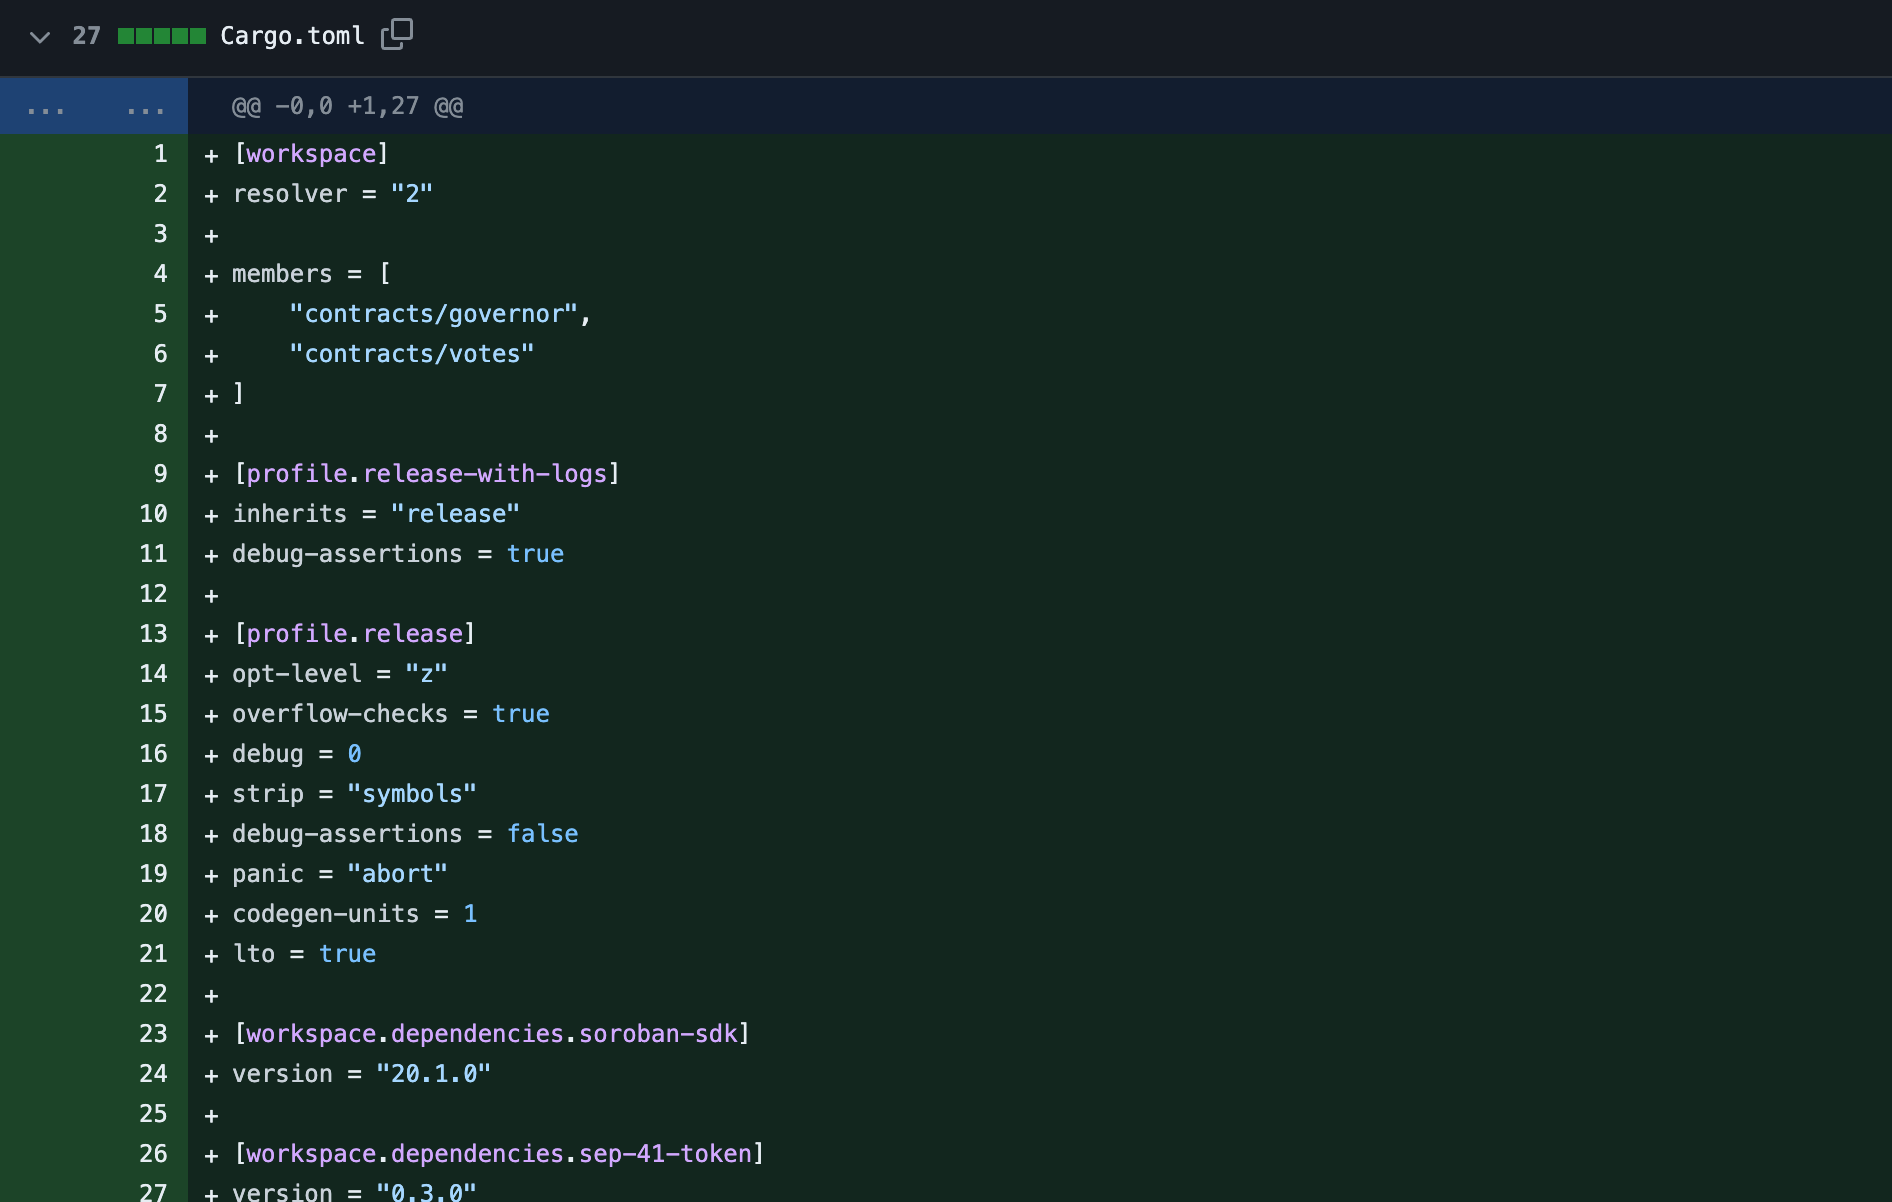
Task: Click the plus marker on line 1
Action: (x=210, y=154)
